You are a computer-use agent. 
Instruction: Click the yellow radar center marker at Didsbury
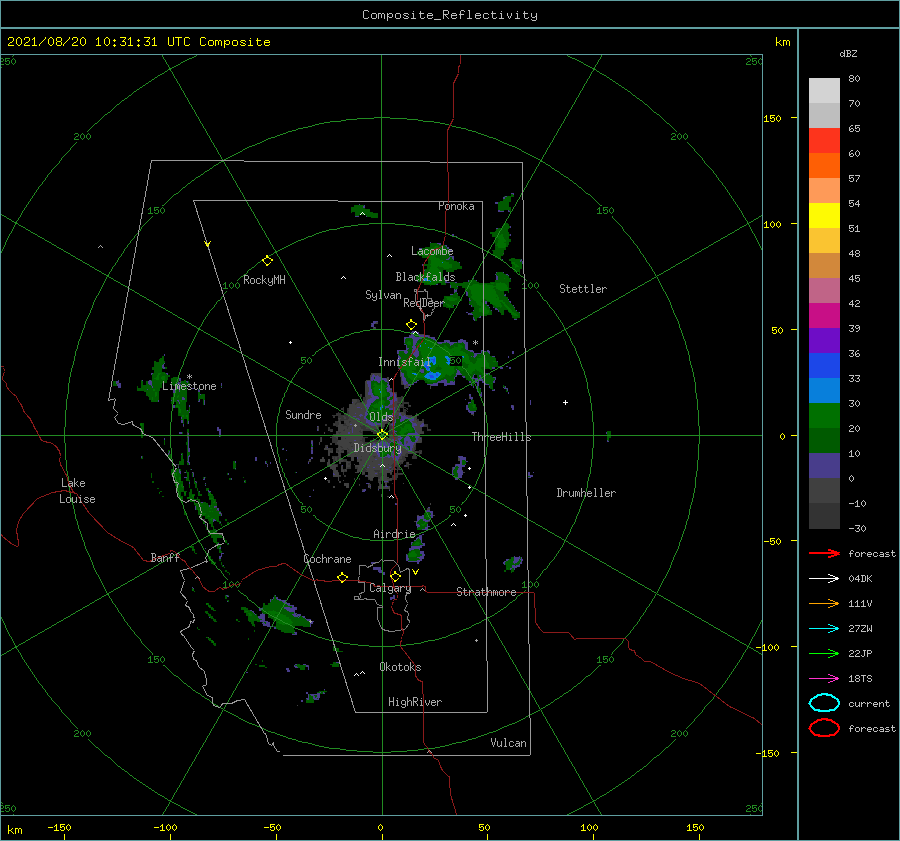(382, 435)
